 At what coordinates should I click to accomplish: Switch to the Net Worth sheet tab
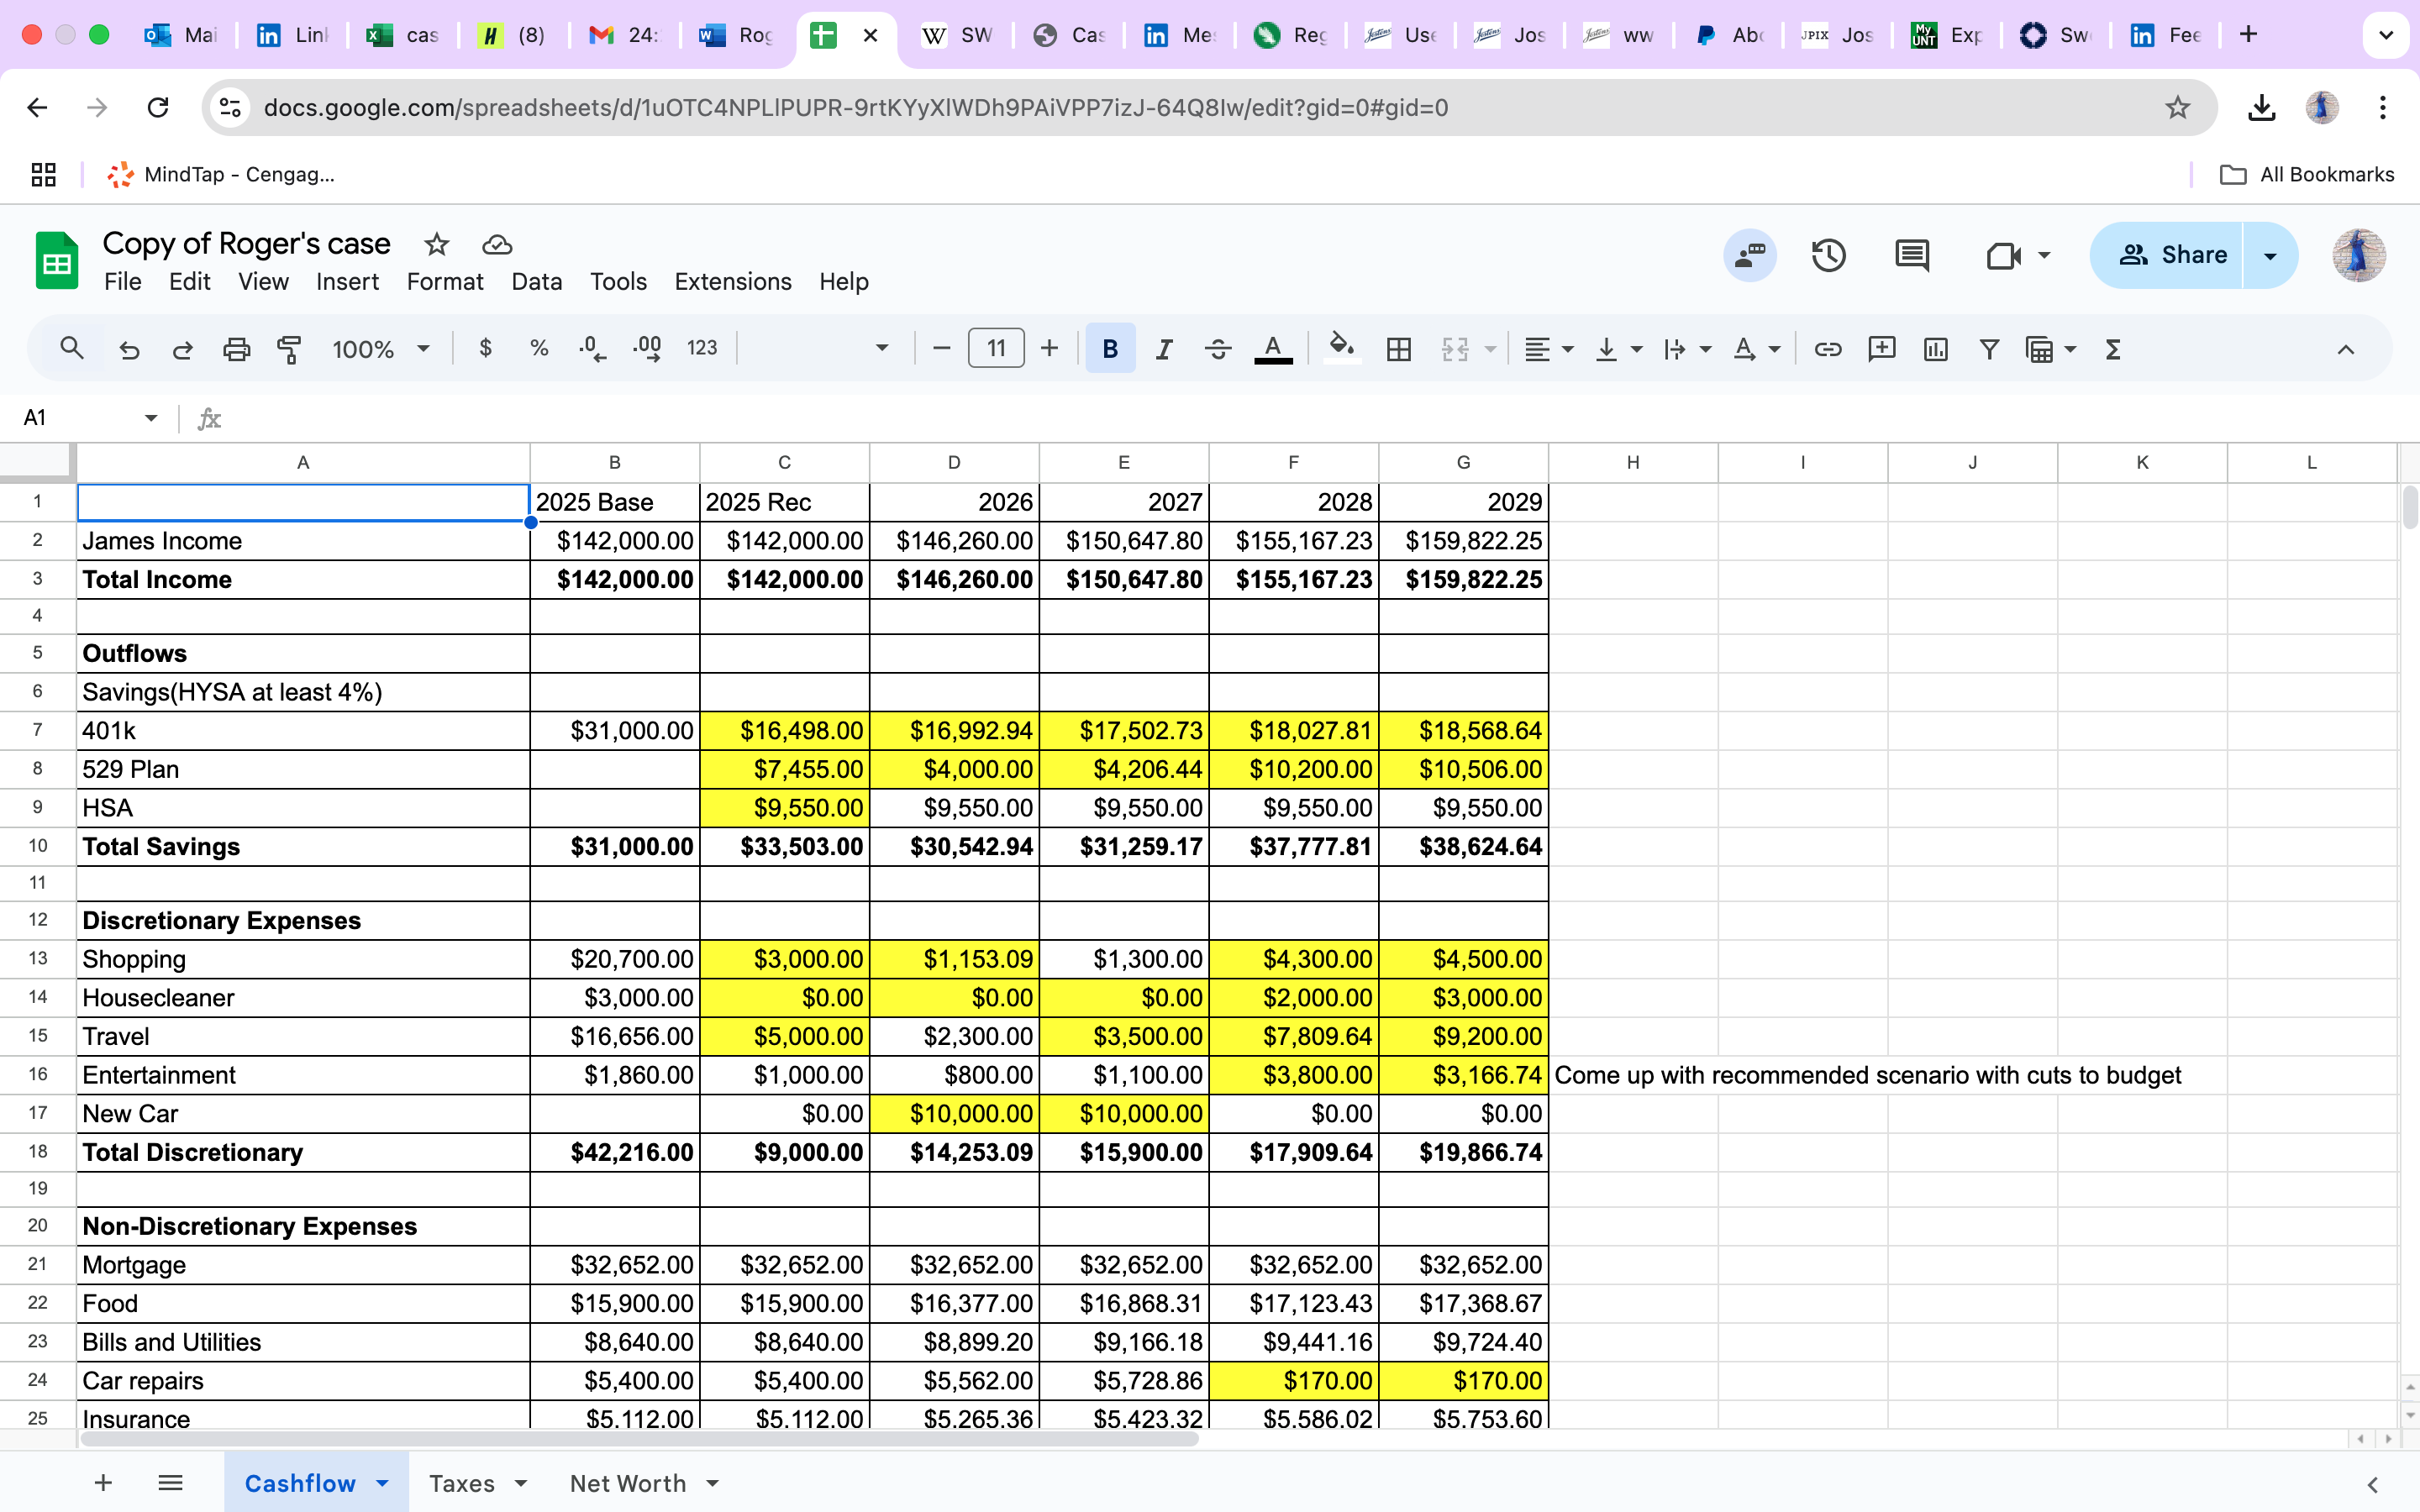(x=628, y=1483)
